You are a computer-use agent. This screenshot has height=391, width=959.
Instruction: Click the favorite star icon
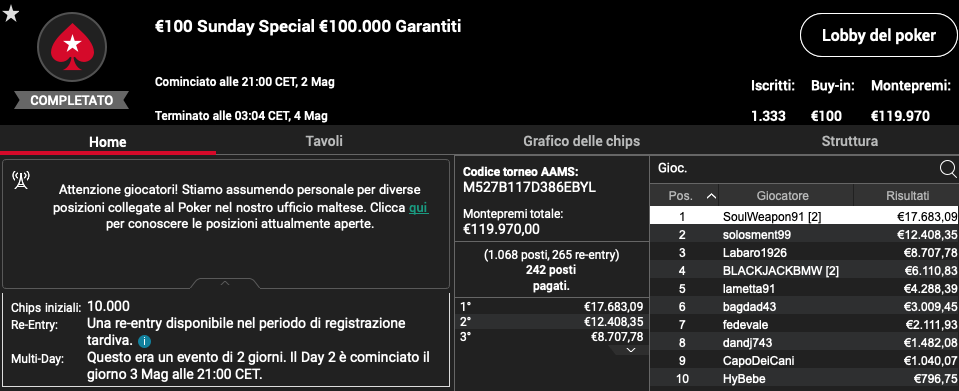coord(11,13)
